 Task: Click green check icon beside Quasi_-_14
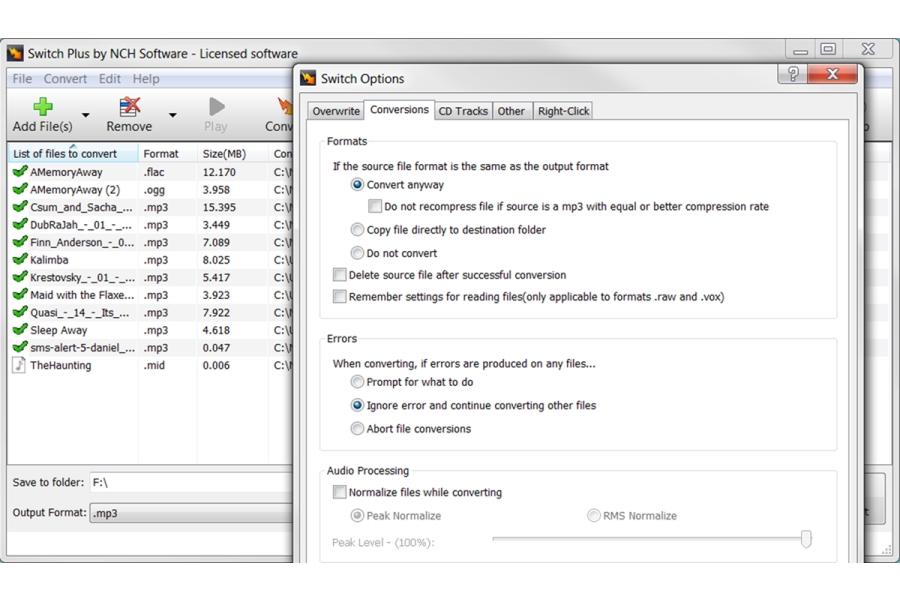(20, 312)
